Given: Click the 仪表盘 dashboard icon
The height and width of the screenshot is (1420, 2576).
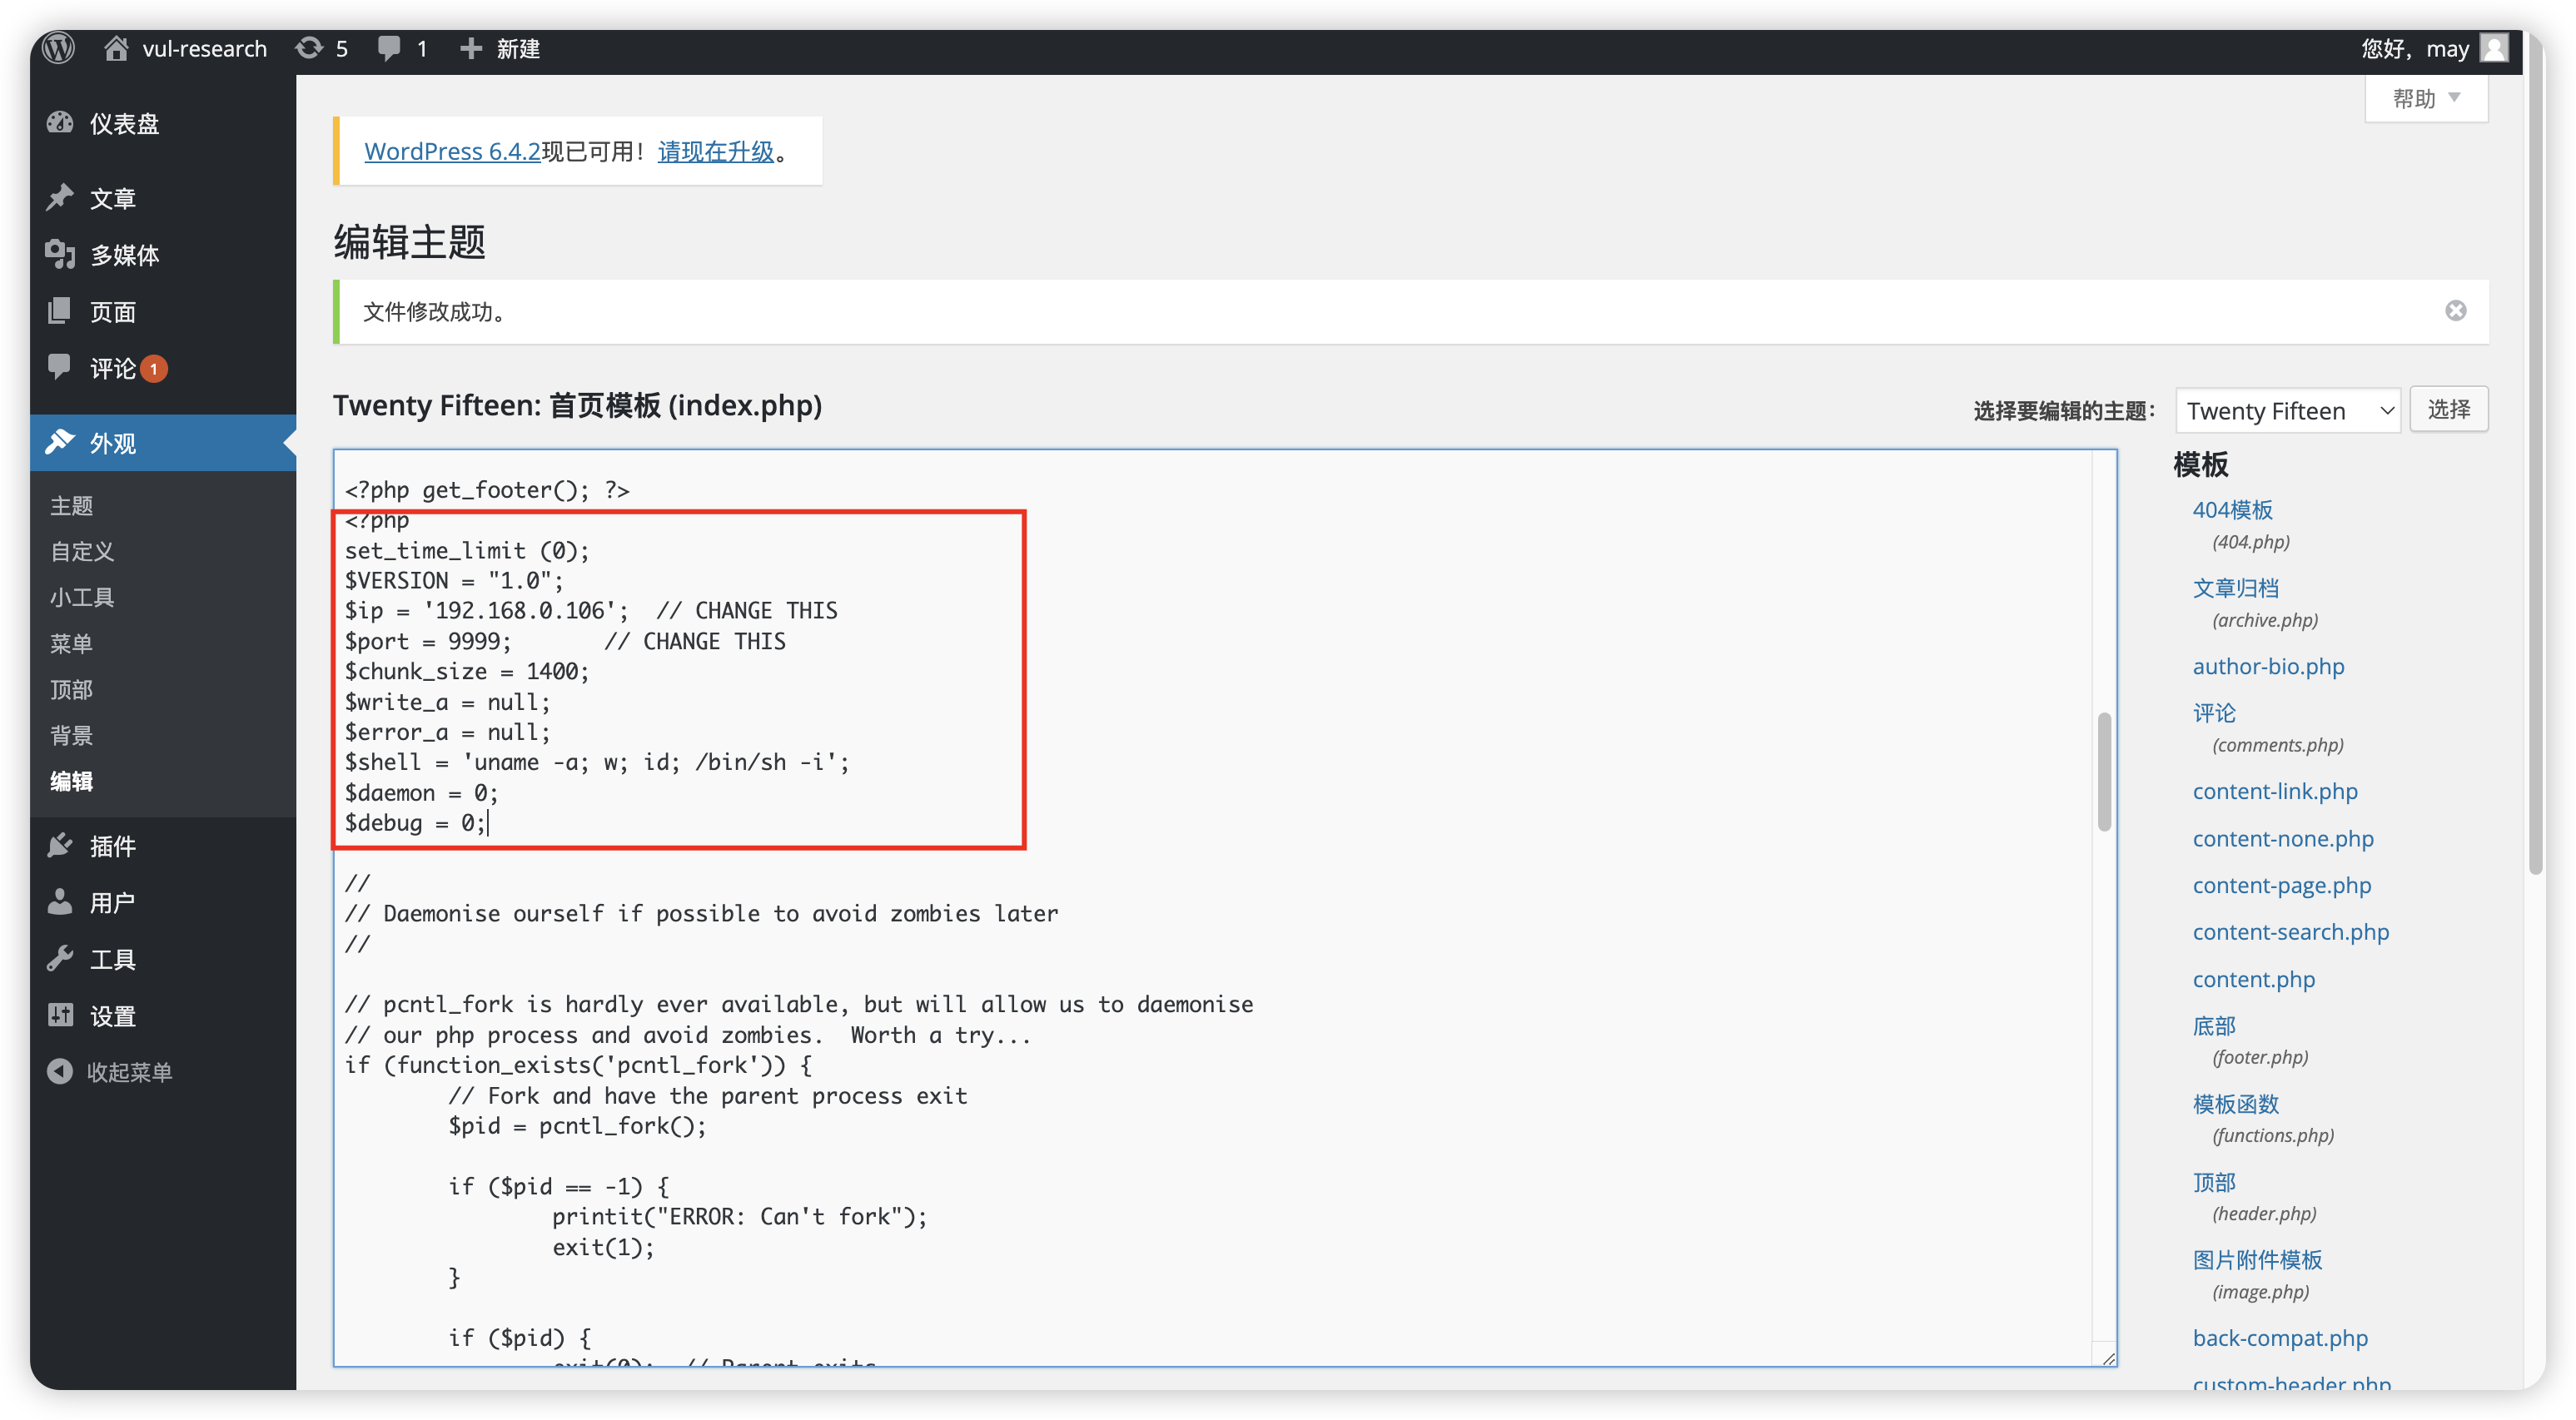Looking at the screenshot, I should (60, 123).
